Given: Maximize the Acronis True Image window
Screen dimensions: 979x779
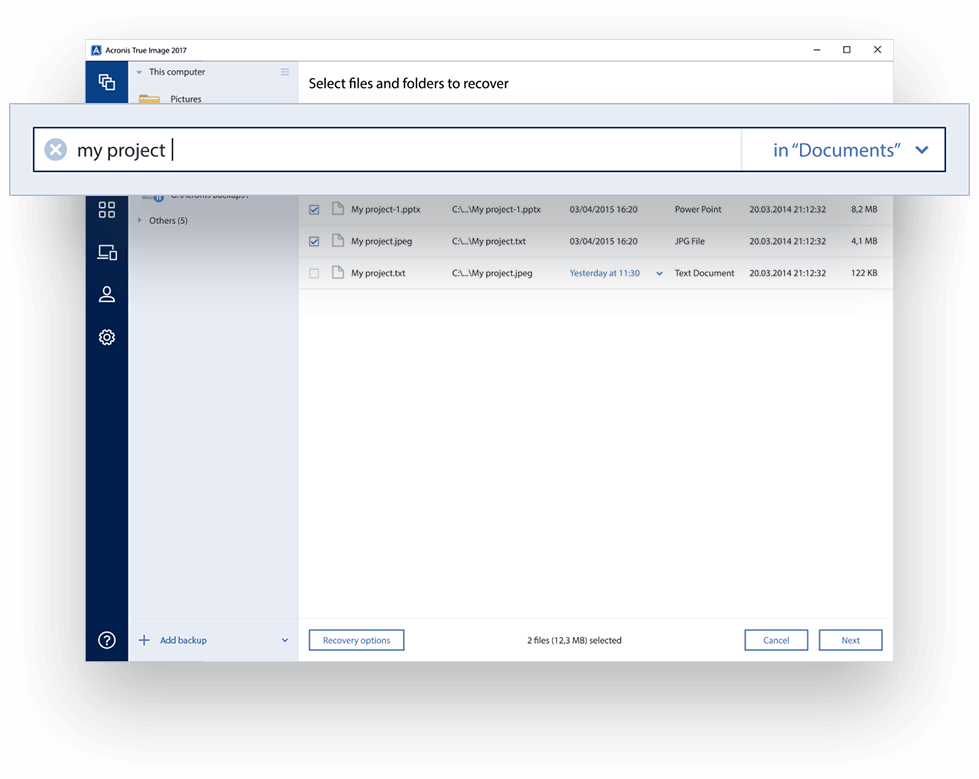Looking at the screenshot, I should pos(847,50).
